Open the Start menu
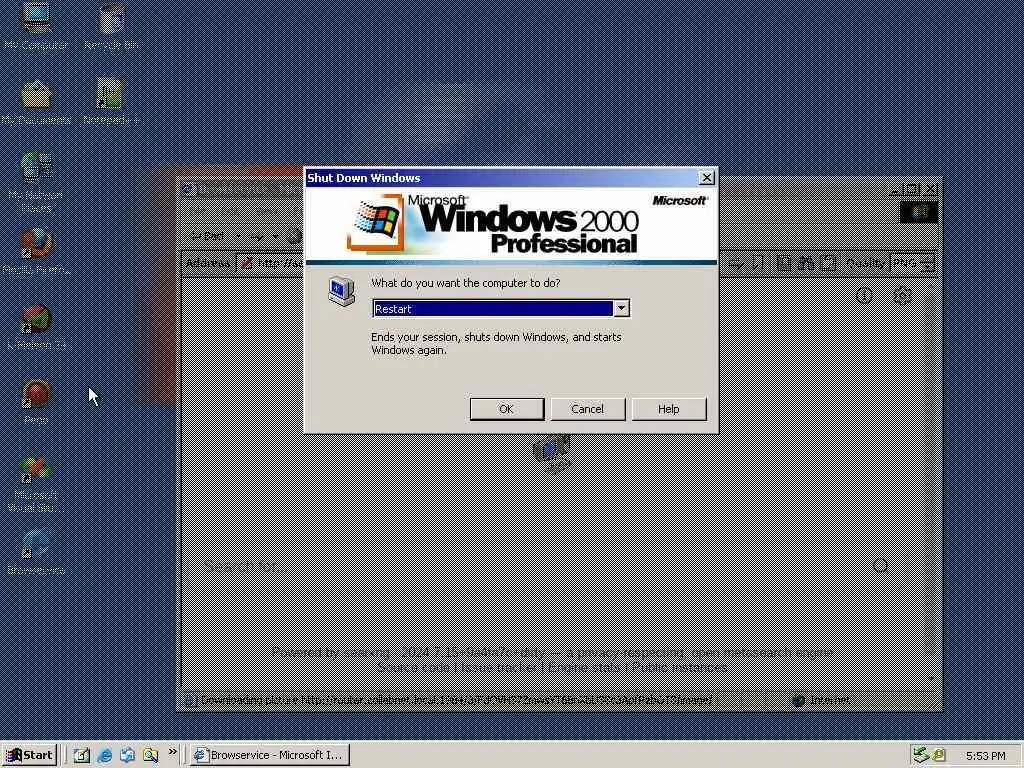1024x768 pixels. click(30, 755)
